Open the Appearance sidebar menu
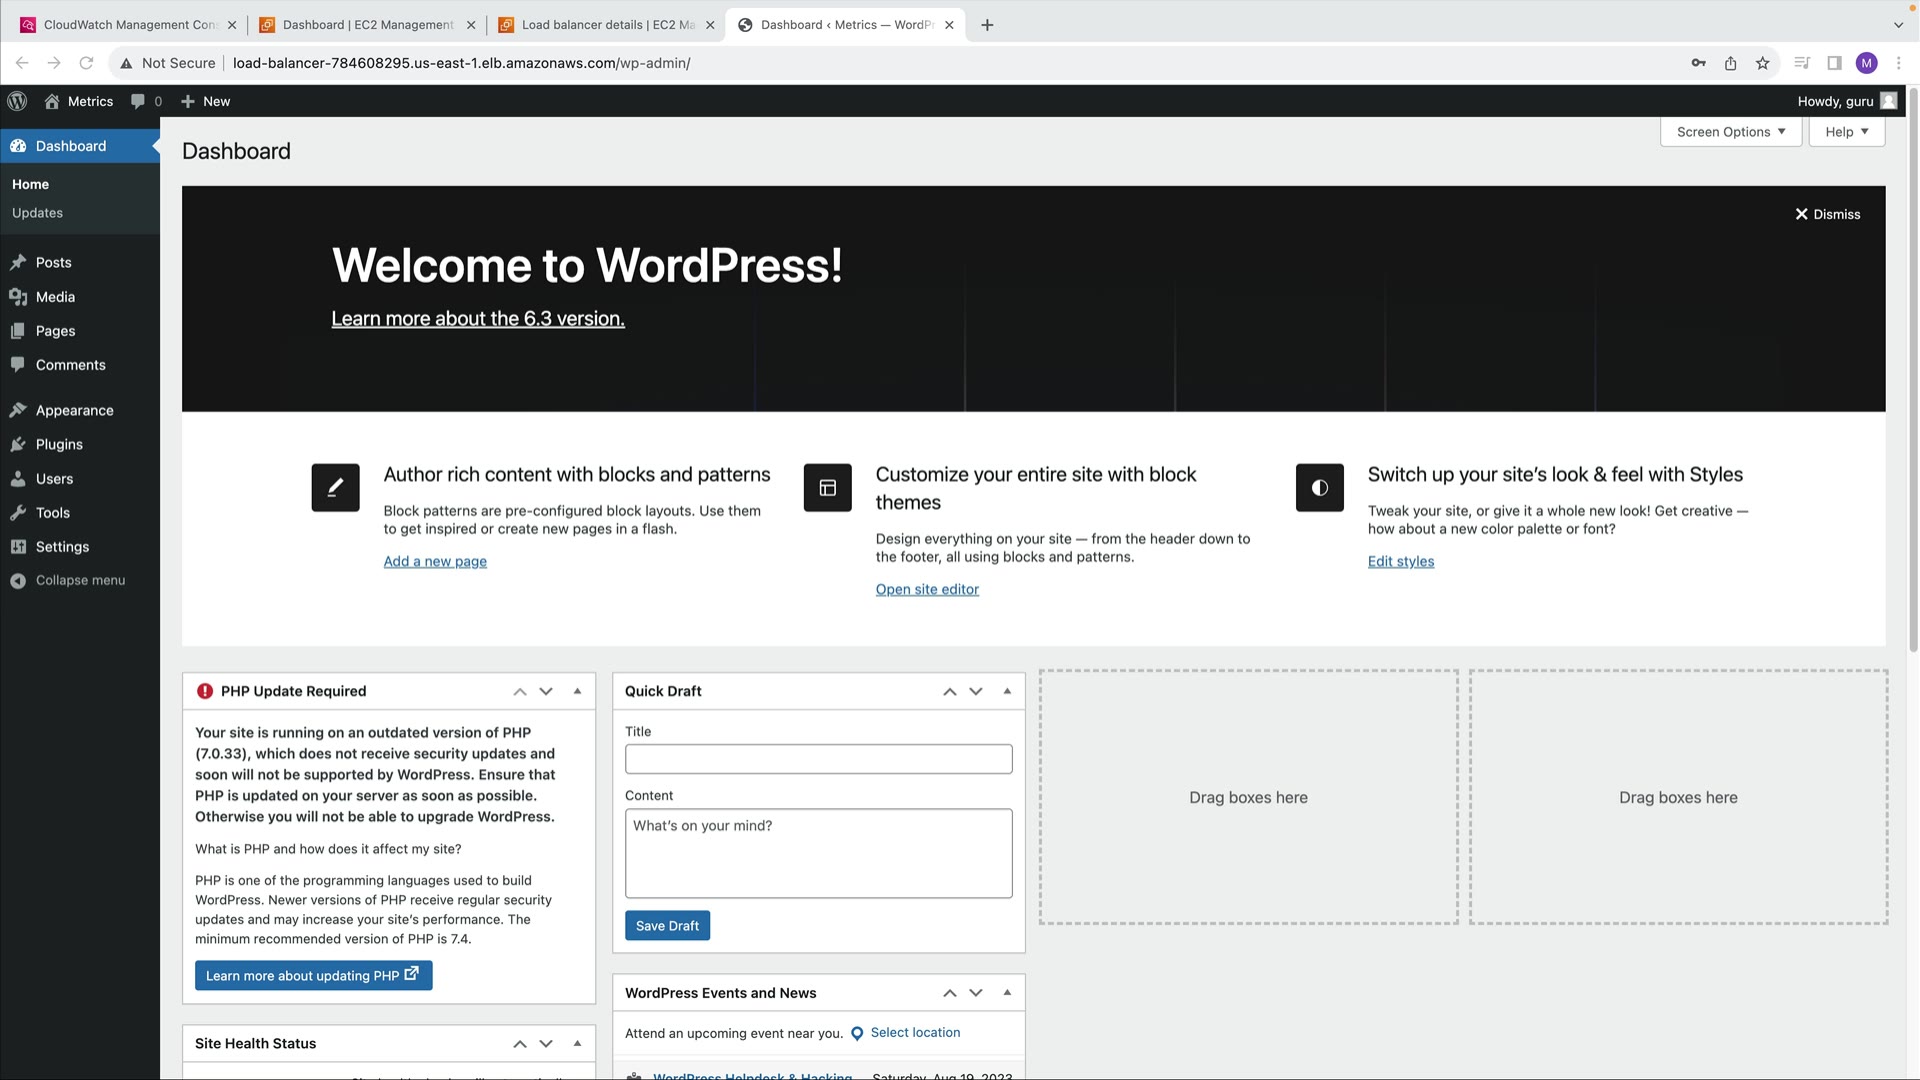The image size is (1920, 1080). click(74, 411)
